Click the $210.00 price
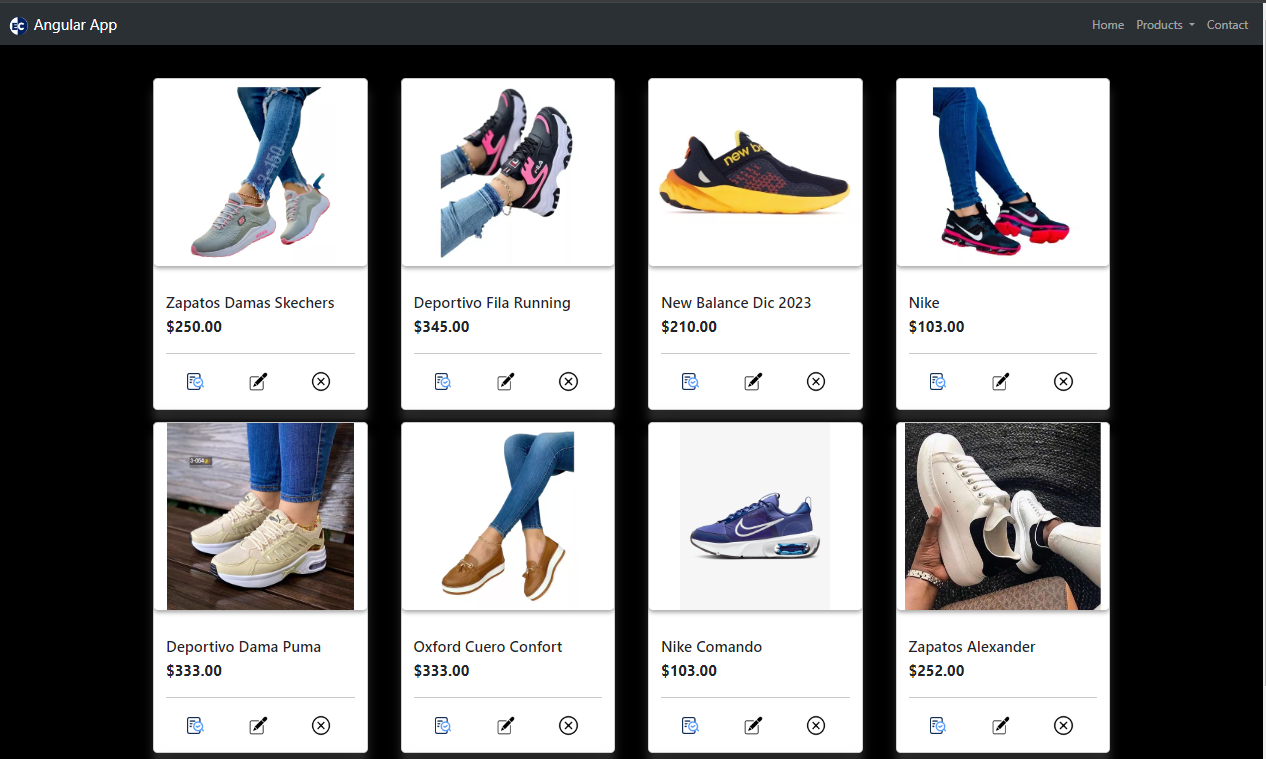The image size is (1266, 759). point(689,327)
